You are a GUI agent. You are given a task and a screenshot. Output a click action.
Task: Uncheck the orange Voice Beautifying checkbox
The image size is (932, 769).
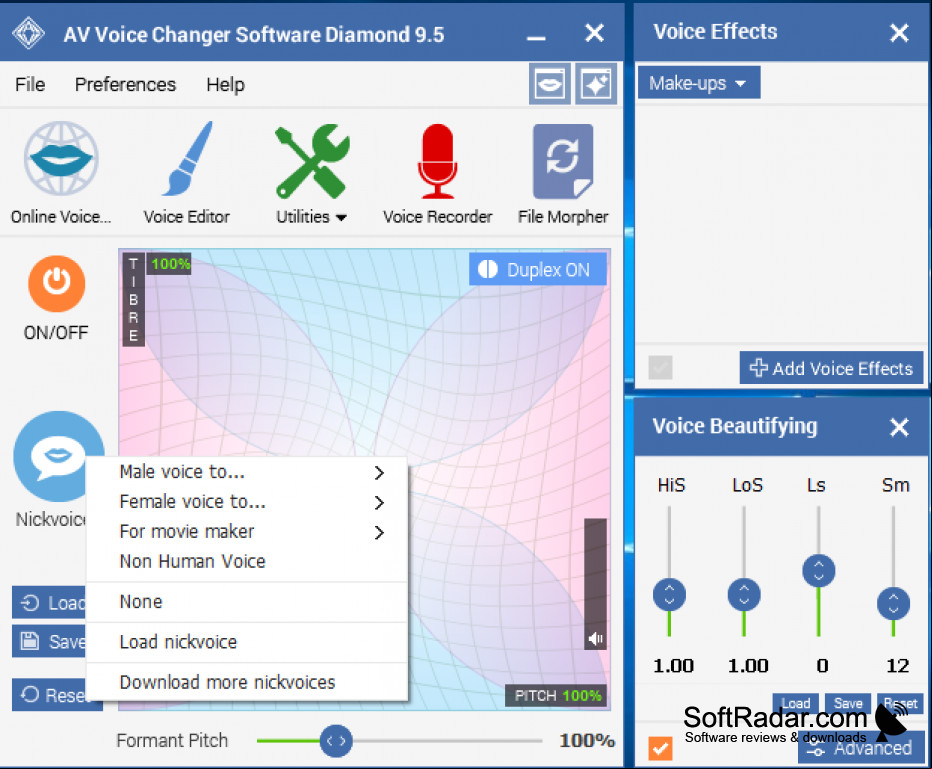660,748
